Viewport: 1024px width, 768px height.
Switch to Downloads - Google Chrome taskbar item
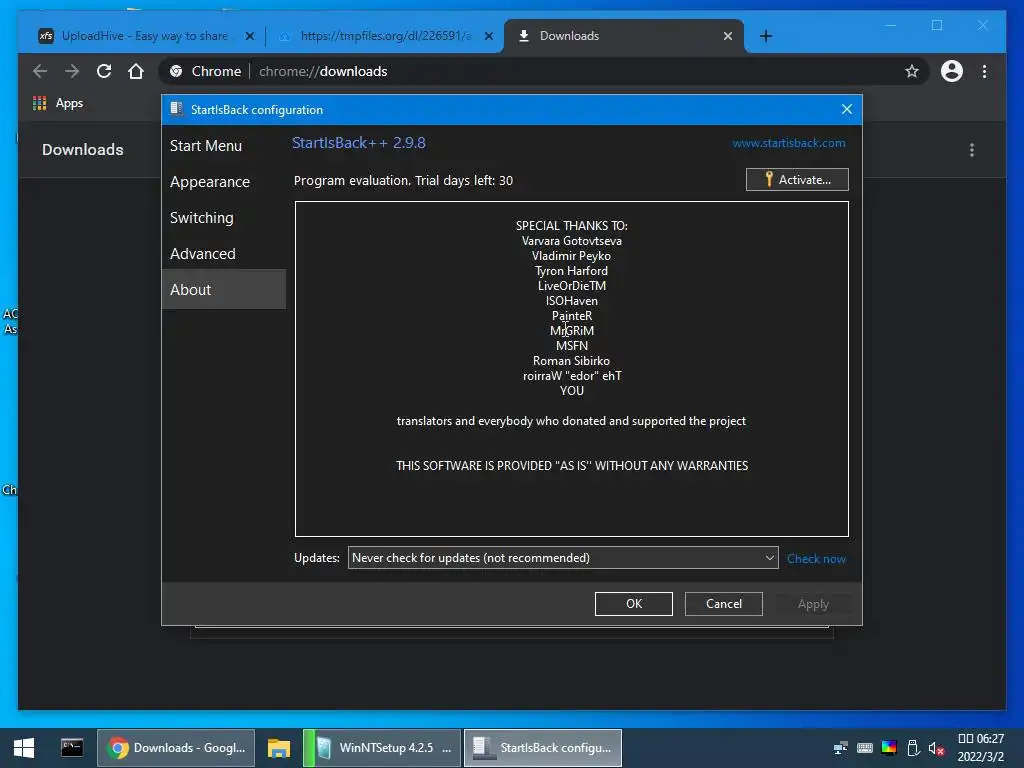[x=176, y=748]
